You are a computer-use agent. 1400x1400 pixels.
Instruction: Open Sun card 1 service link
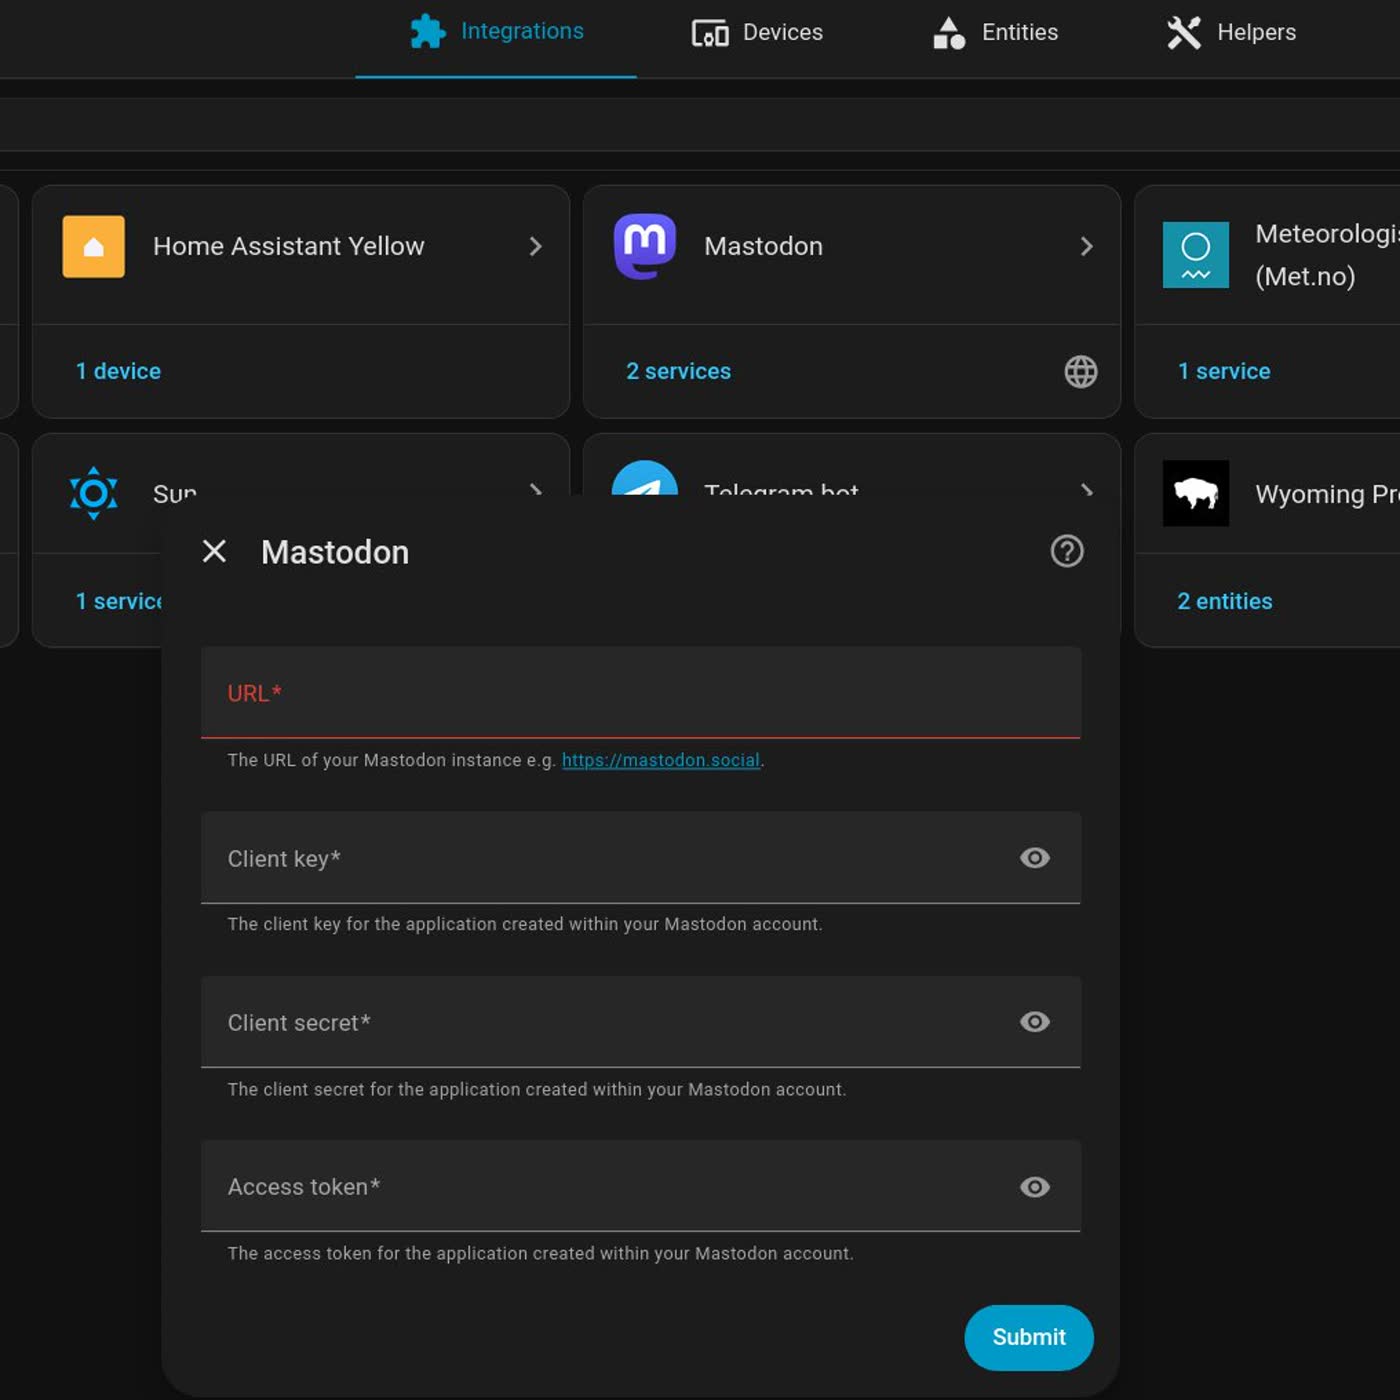(x=119, y=601)
